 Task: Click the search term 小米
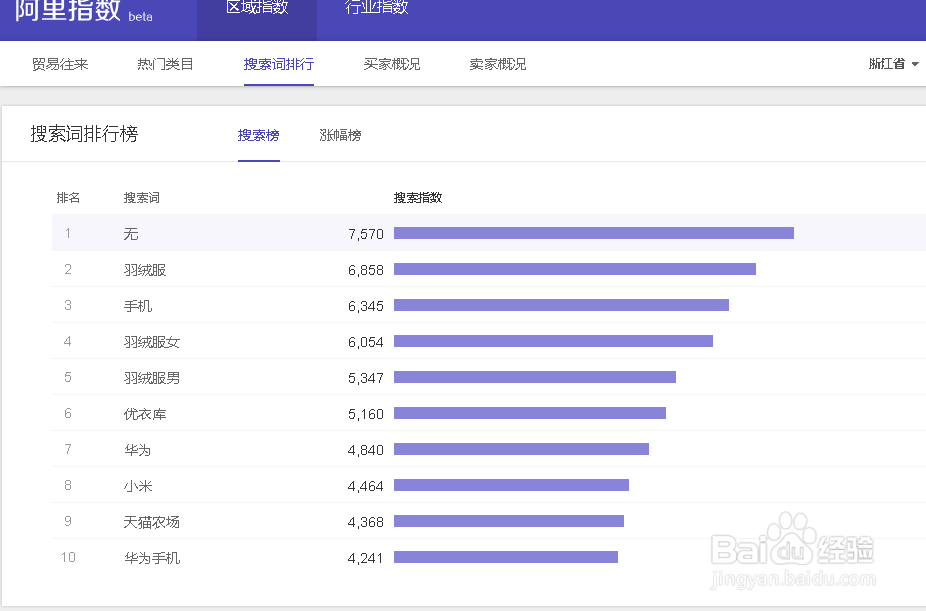click(138, 486)
